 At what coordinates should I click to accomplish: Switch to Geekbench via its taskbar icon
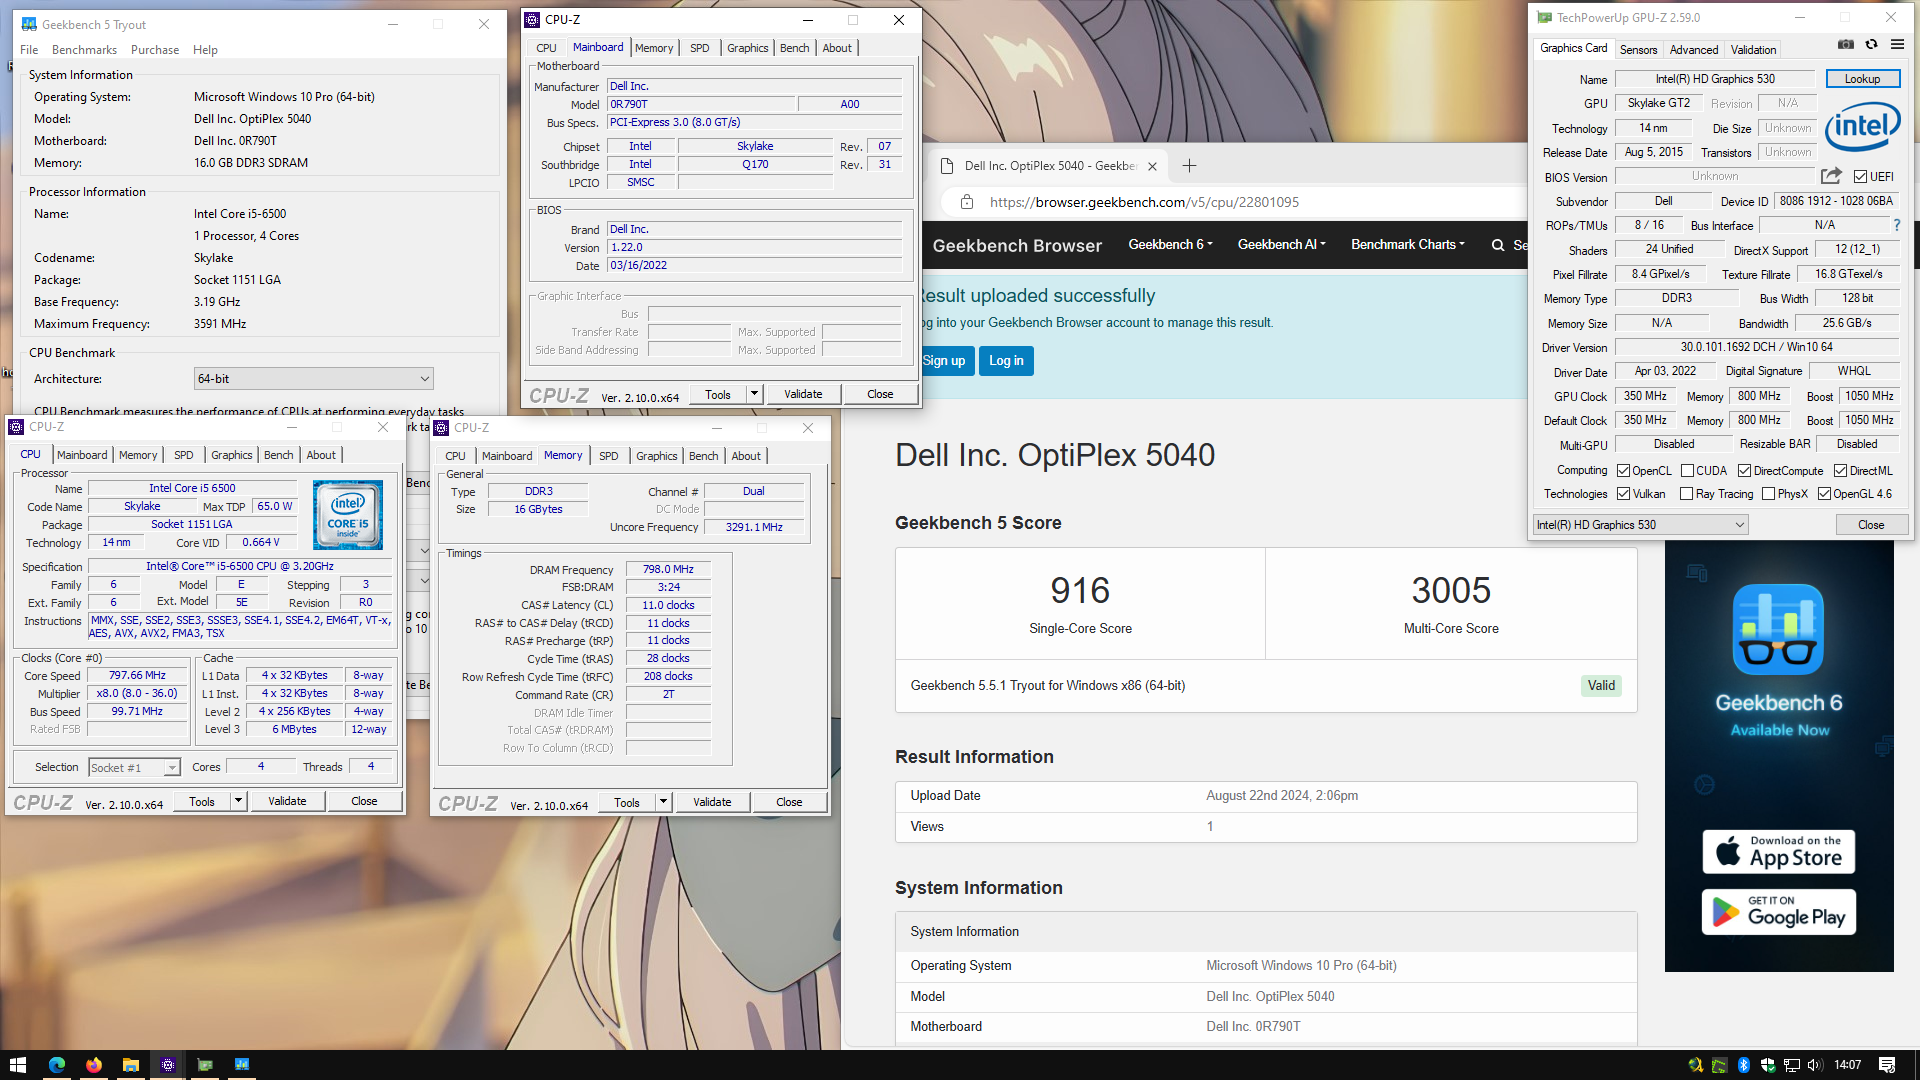pyautogui.click(x=242, y=1065)
